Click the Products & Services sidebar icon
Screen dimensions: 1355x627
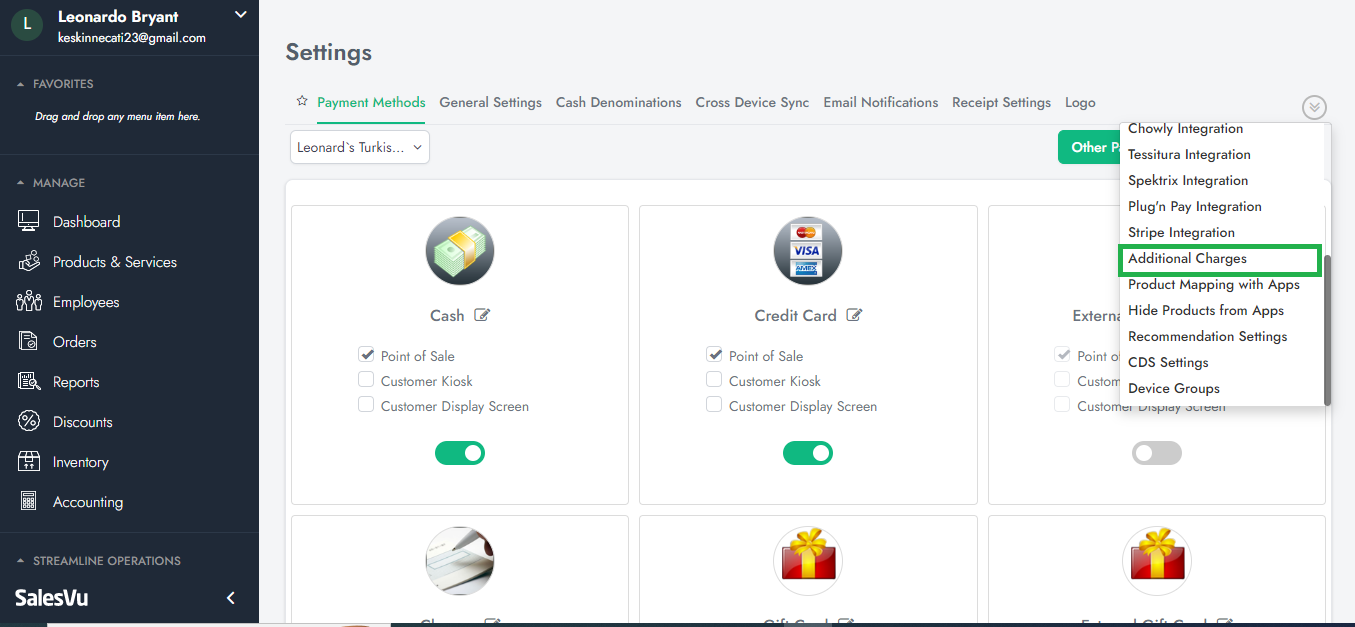coord(29,262)
